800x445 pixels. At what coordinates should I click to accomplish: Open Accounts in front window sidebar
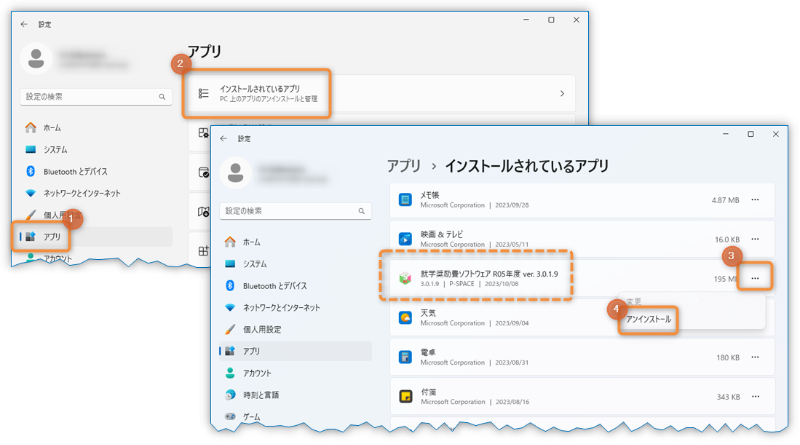295,373
